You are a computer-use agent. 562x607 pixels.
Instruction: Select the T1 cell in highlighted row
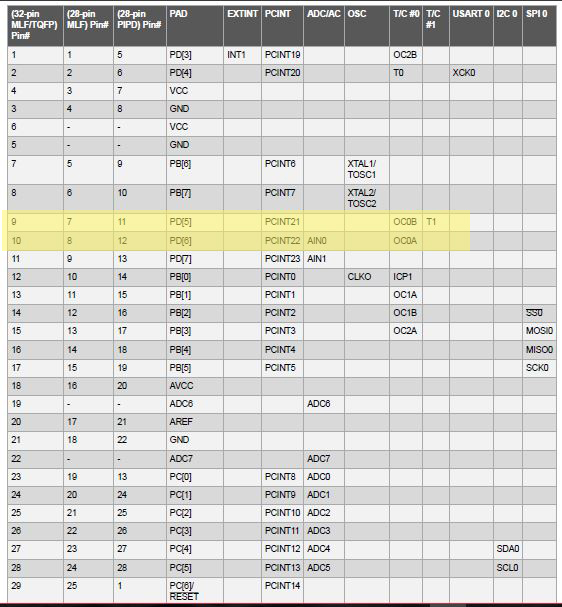click(x=431, y=222)
